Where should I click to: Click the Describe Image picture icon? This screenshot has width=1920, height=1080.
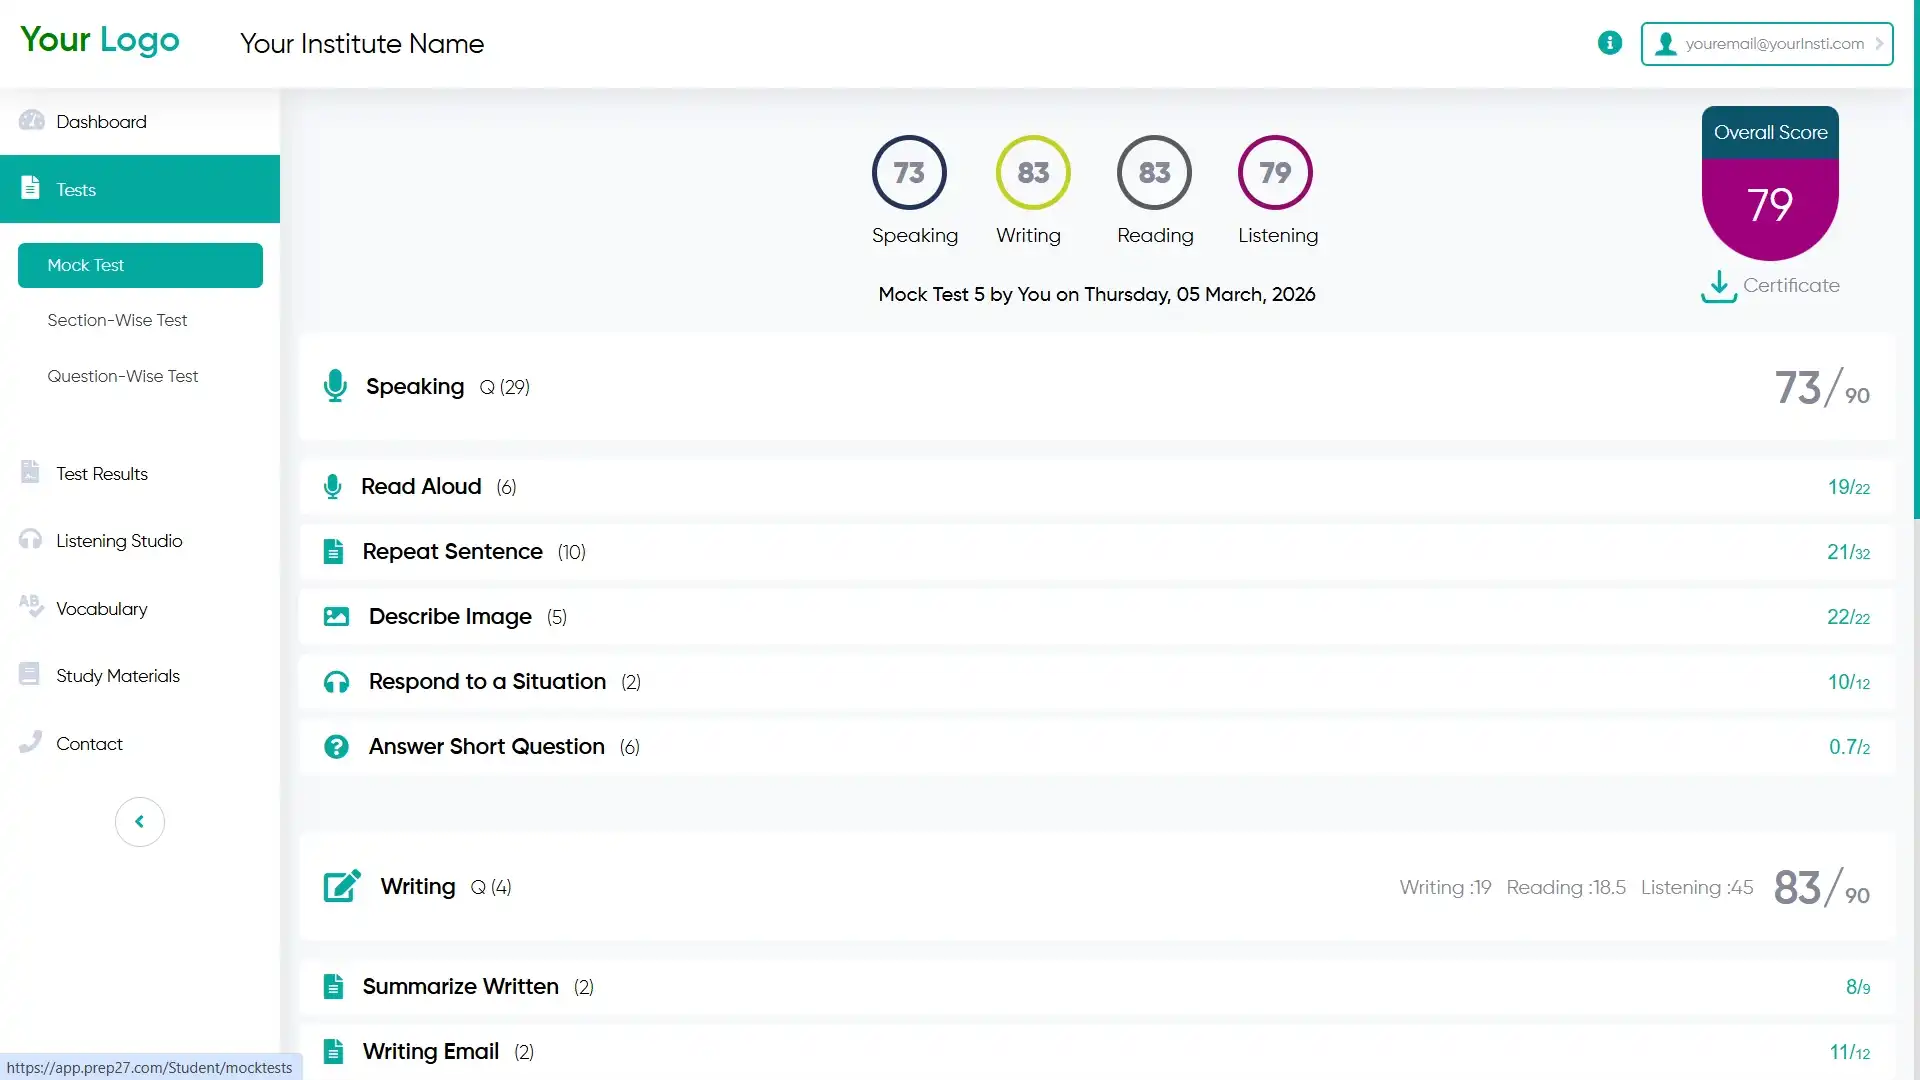coord(336,617)
